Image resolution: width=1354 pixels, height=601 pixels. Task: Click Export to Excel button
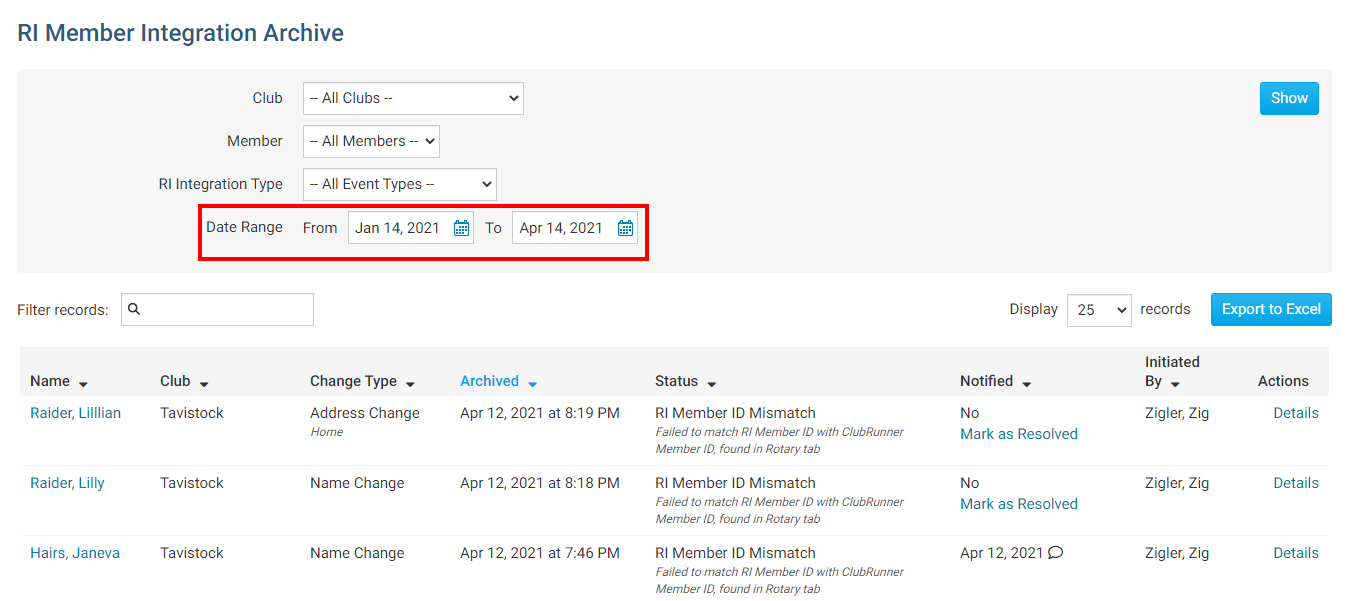[1270, 309]
